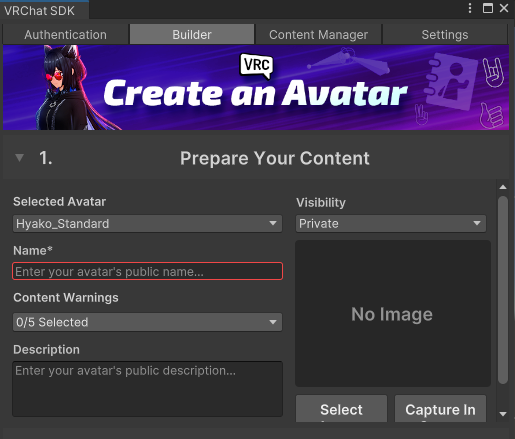Image resolution: width=515 pixels, height=439 pixels.
Task: Maximize the VRChat SDK window
Action: pos(488,8)
